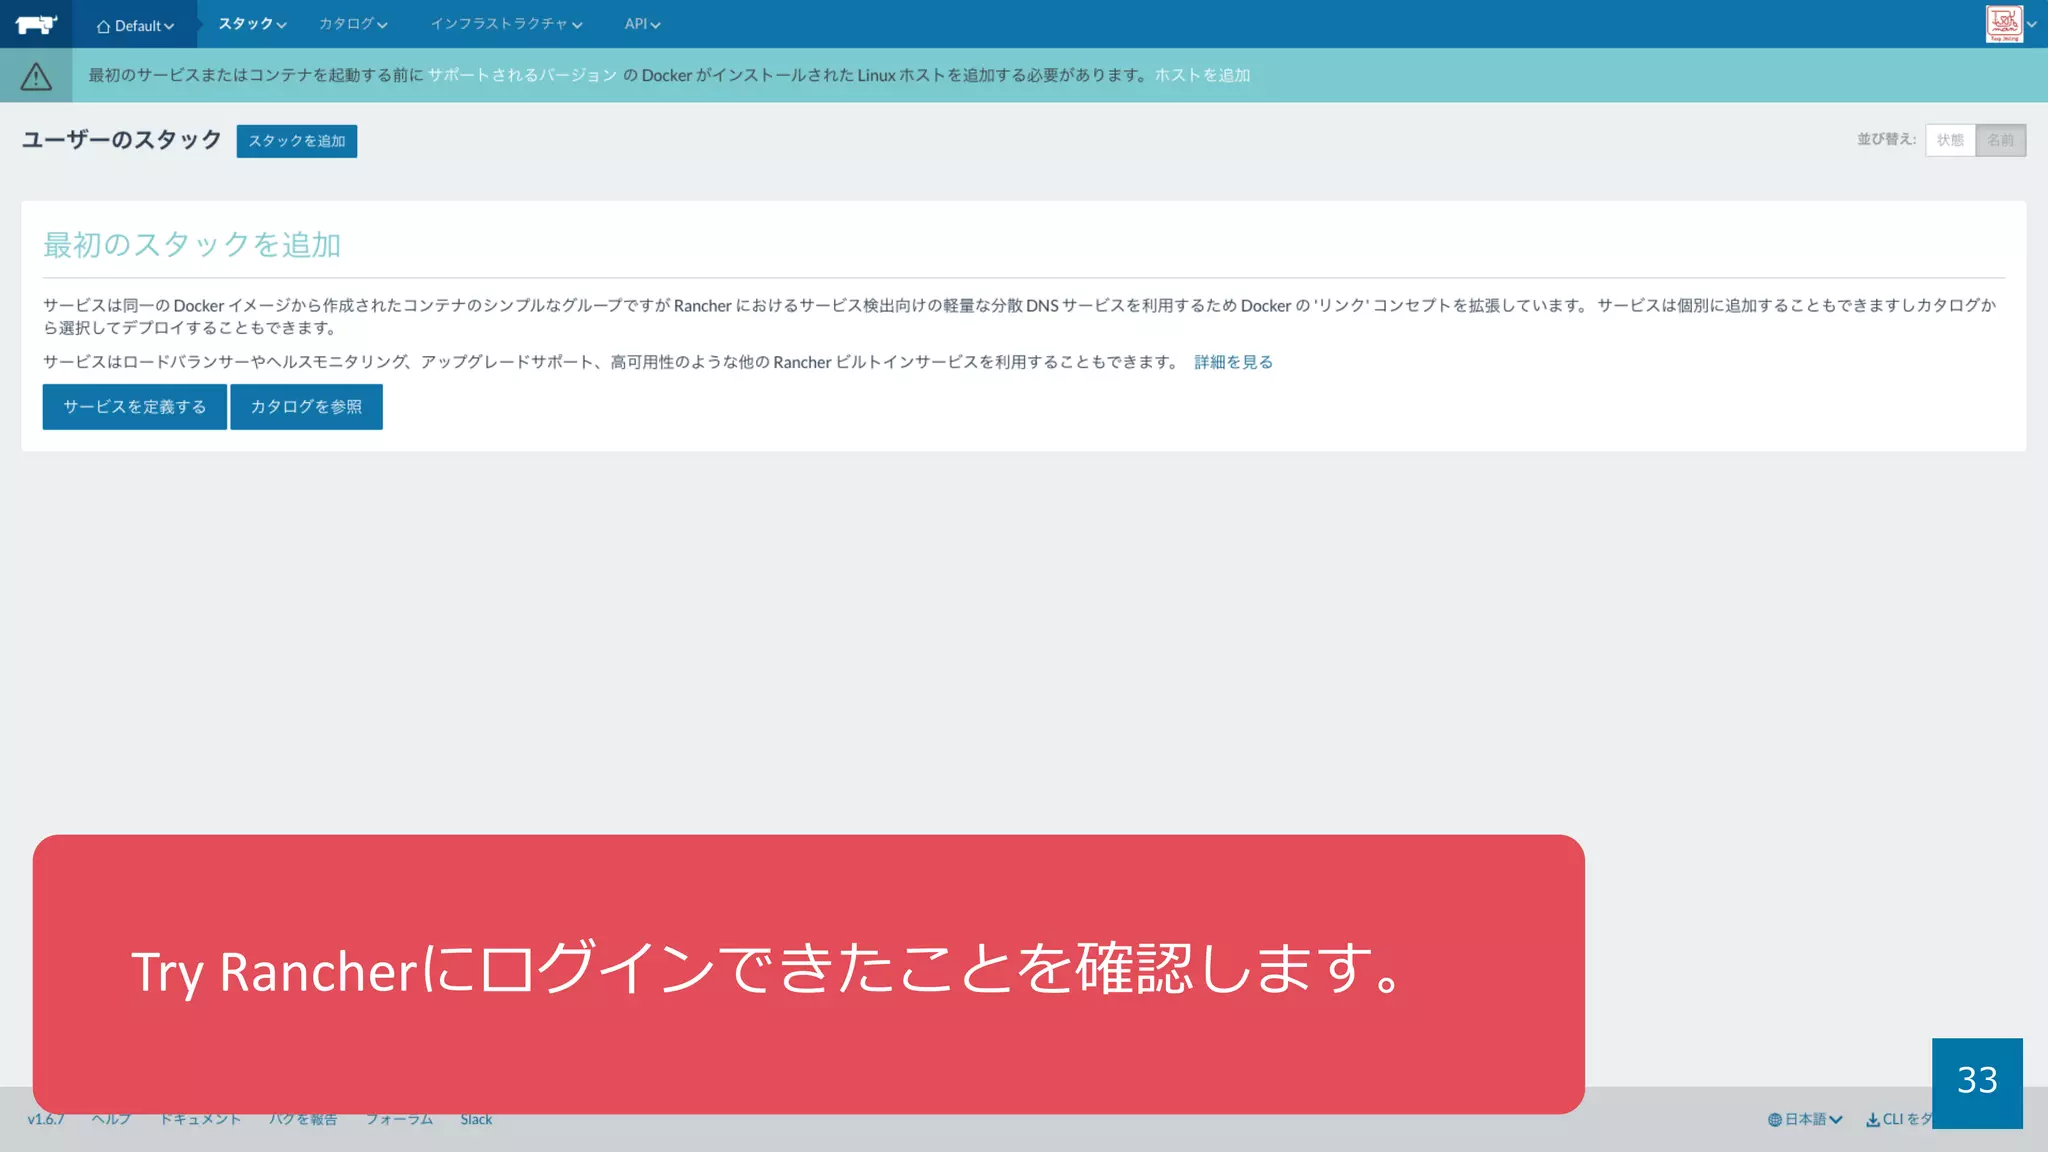Viewport: 2048px width, 1152px height.
Task: Click the Rancher cow logo
Action: tap(36, 24)
